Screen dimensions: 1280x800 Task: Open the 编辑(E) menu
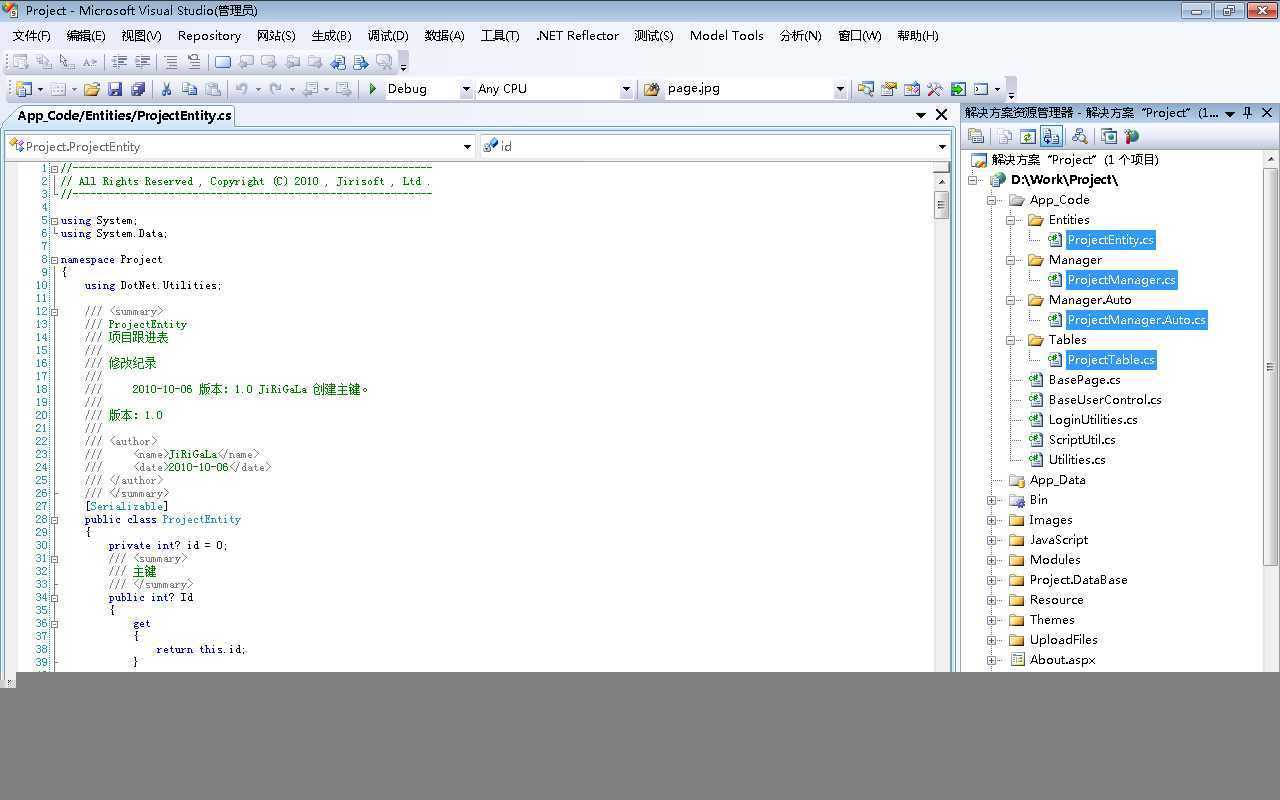click(x=86, y=36)
